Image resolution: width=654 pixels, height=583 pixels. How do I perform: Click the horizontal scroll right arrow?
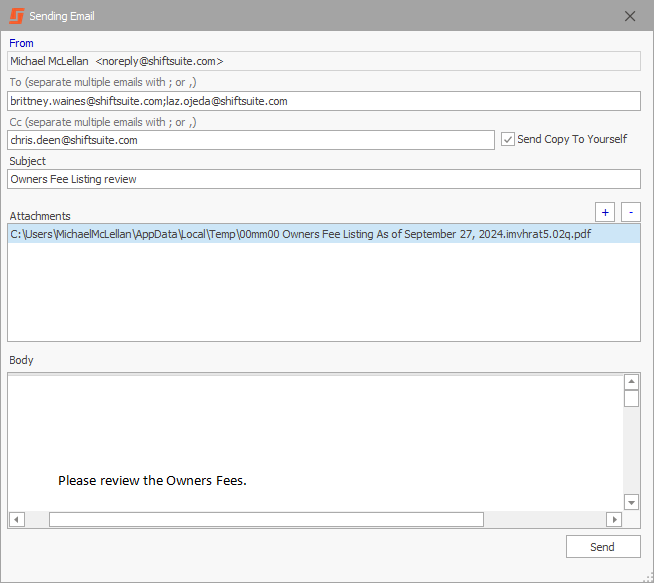click(614, 520)
